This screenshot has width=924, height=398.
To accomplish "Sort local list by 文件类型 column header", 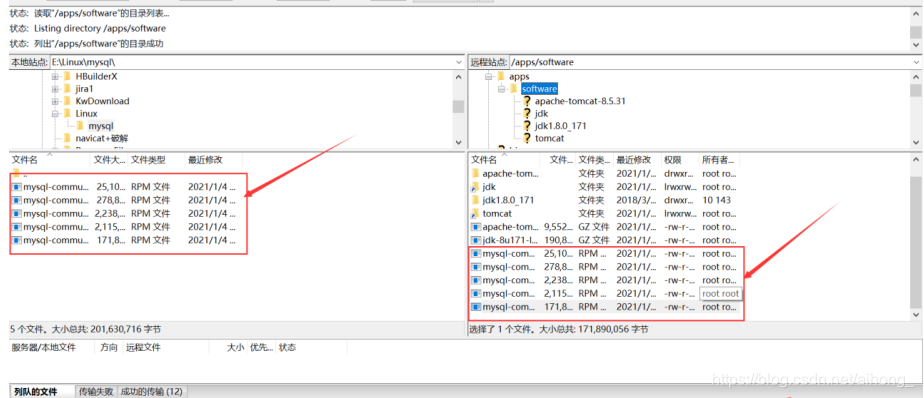I will [x=157, y=159].
